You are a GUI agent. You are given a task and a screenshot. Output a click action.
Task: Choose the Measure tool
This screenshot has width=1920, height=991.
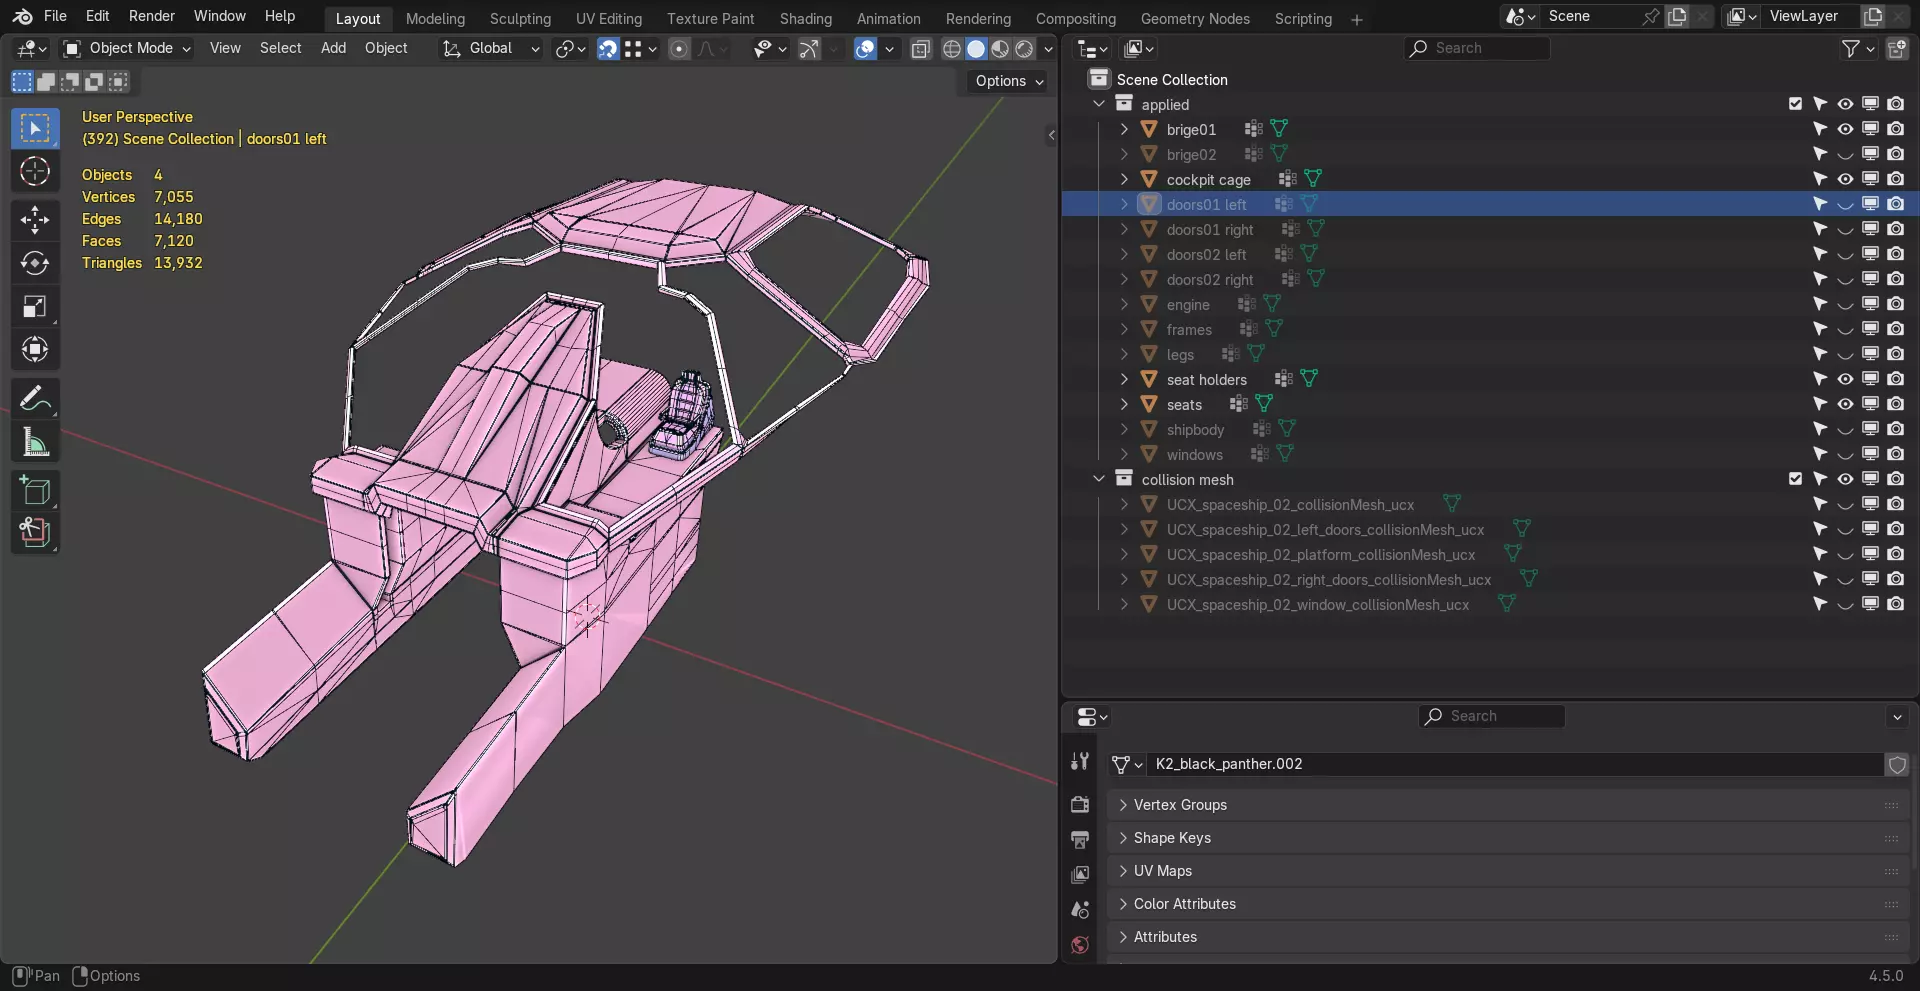(35, 442)
